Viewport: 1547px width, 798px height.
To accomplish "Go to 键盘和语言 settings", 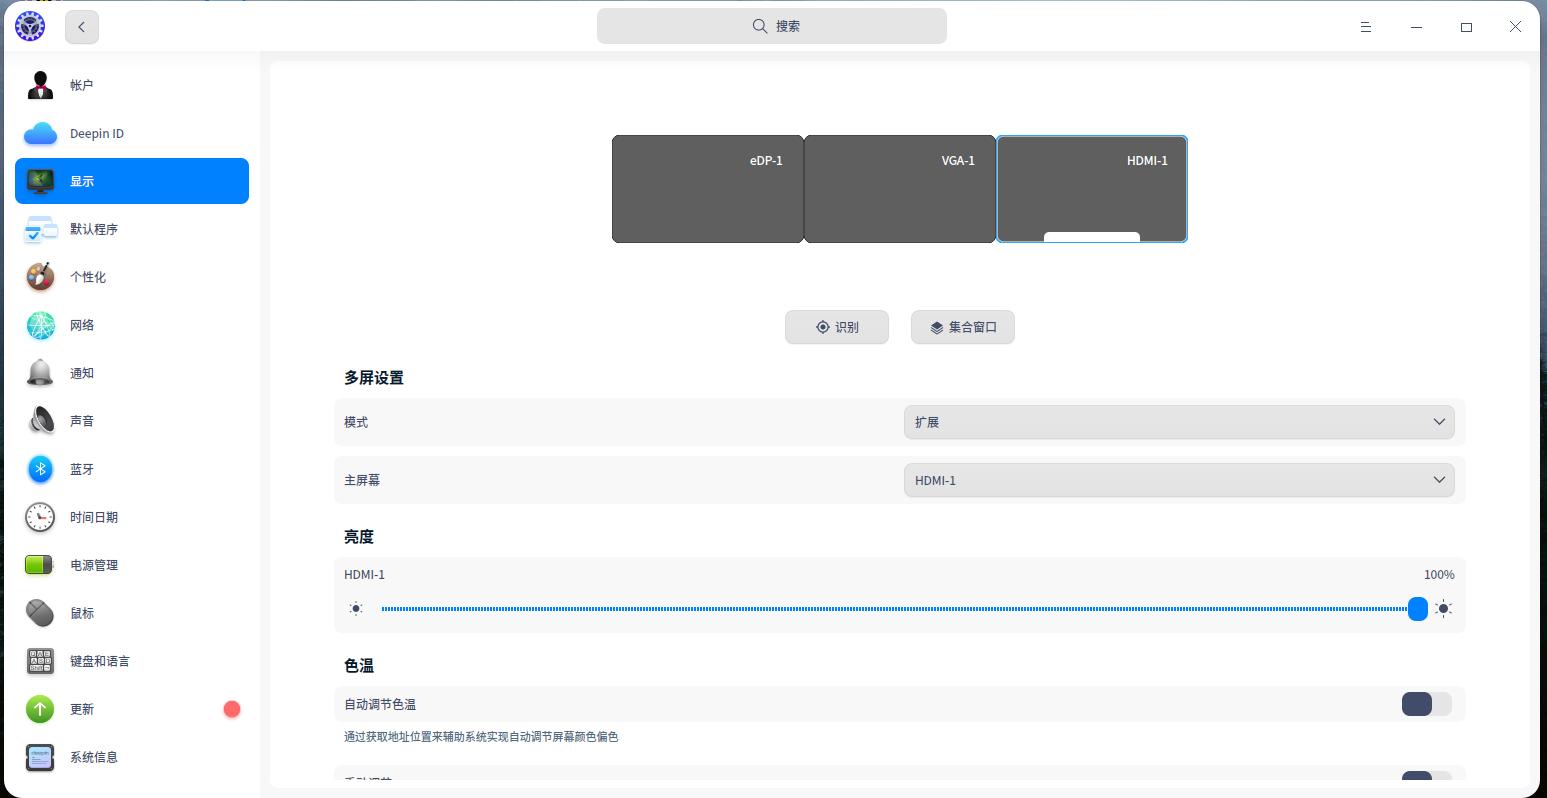I will click(x=132, y=661).
